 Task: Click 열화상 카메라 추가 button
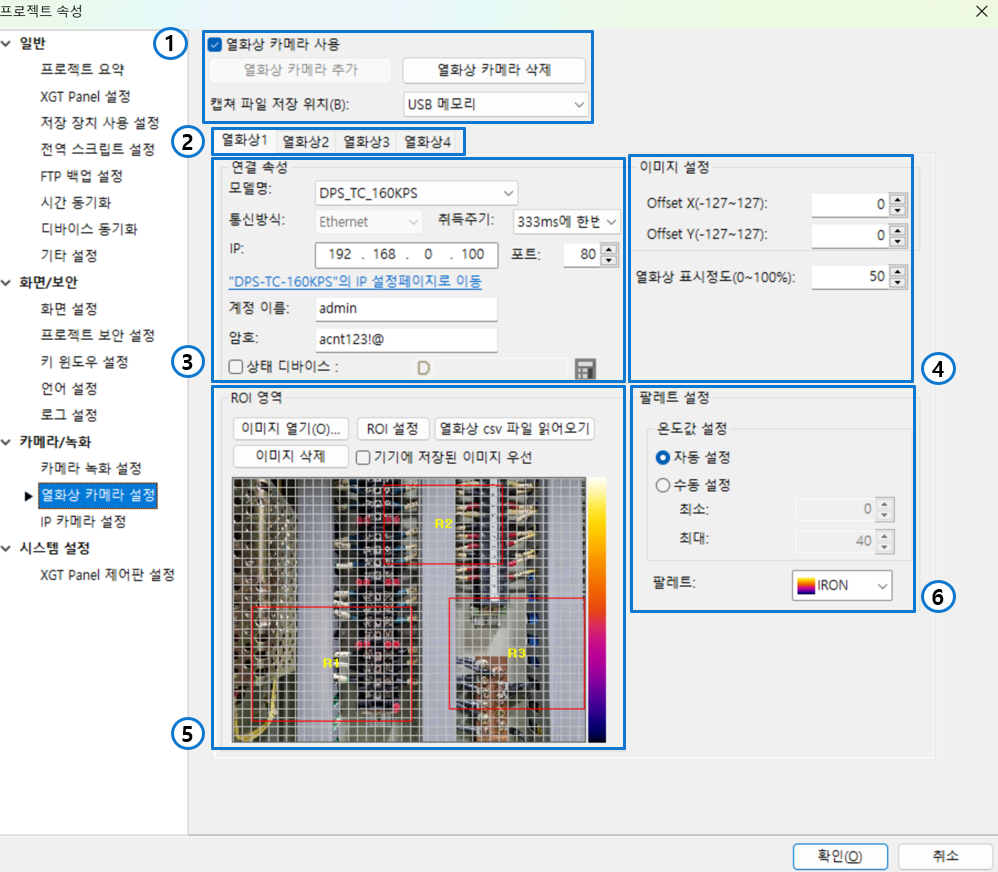pyautogui.click(x=300, y=70)
